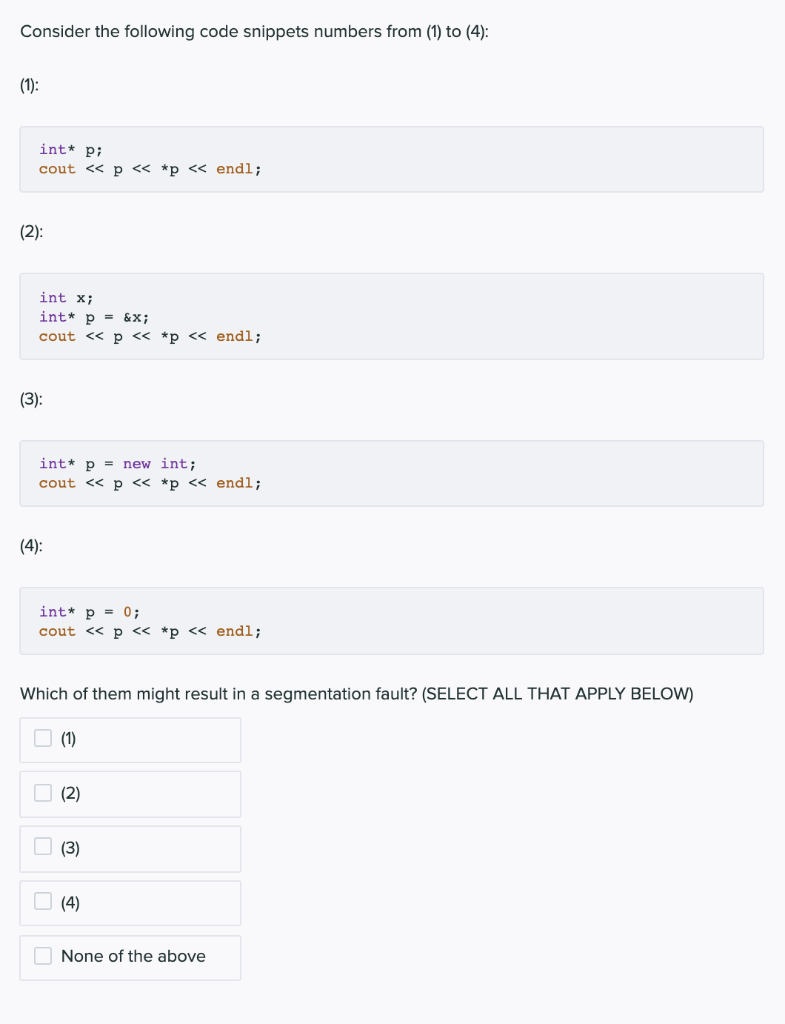Click the snippet where p equals 0
Viewport: 785px width, 1024px height.
click(392, 621)
